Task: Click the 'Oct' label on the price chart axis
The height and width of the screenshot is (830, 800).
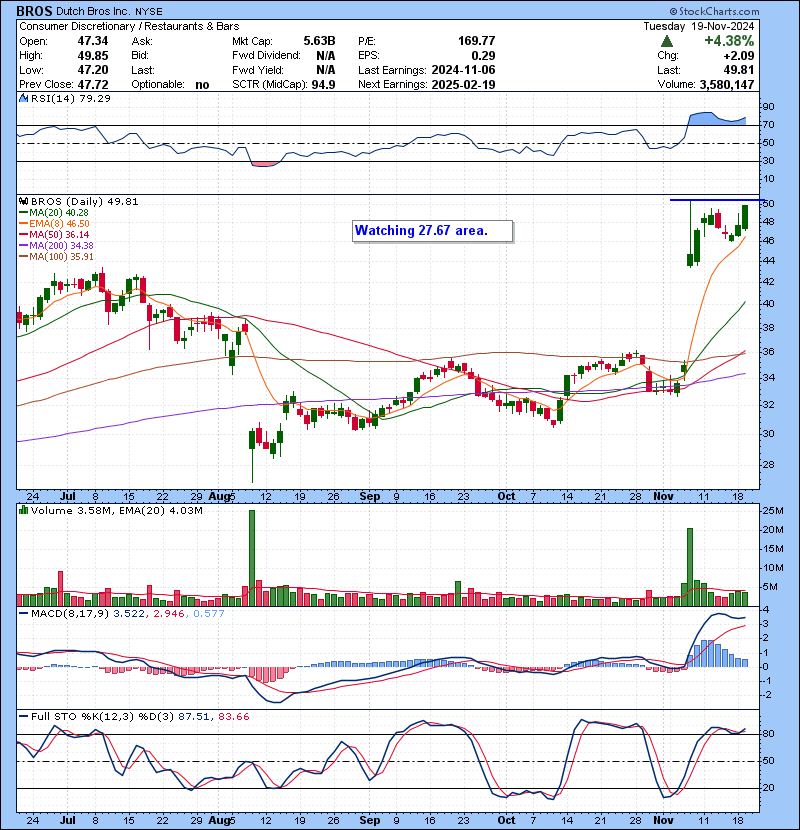Action: (506, 496)
